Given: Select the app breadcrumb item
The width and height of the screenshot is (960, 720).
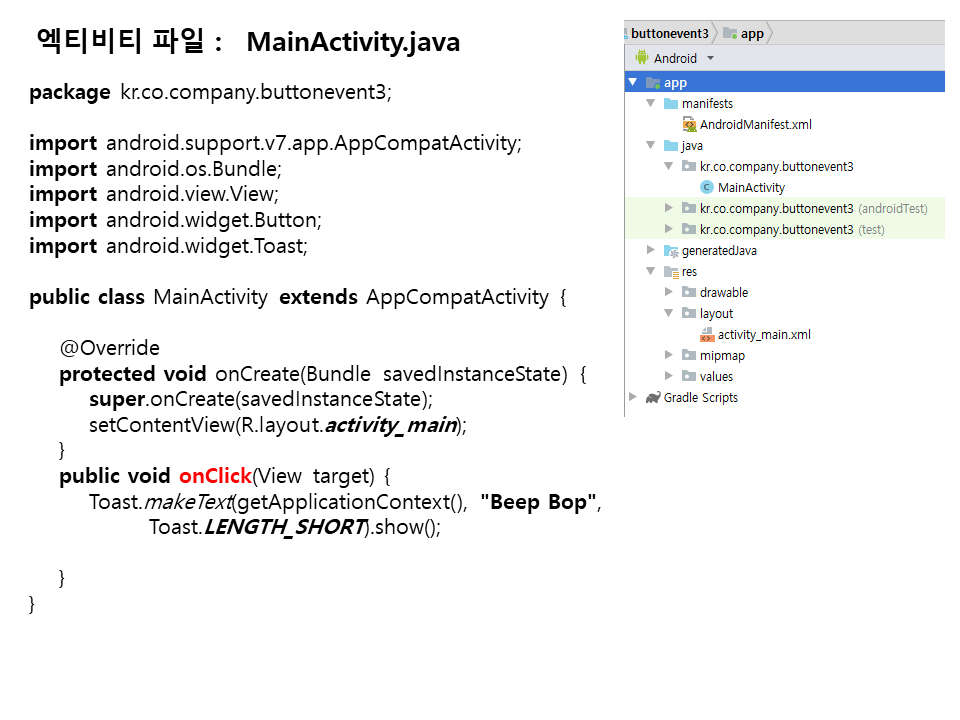Looking at the screenshot, I should [x=751, y=33].
